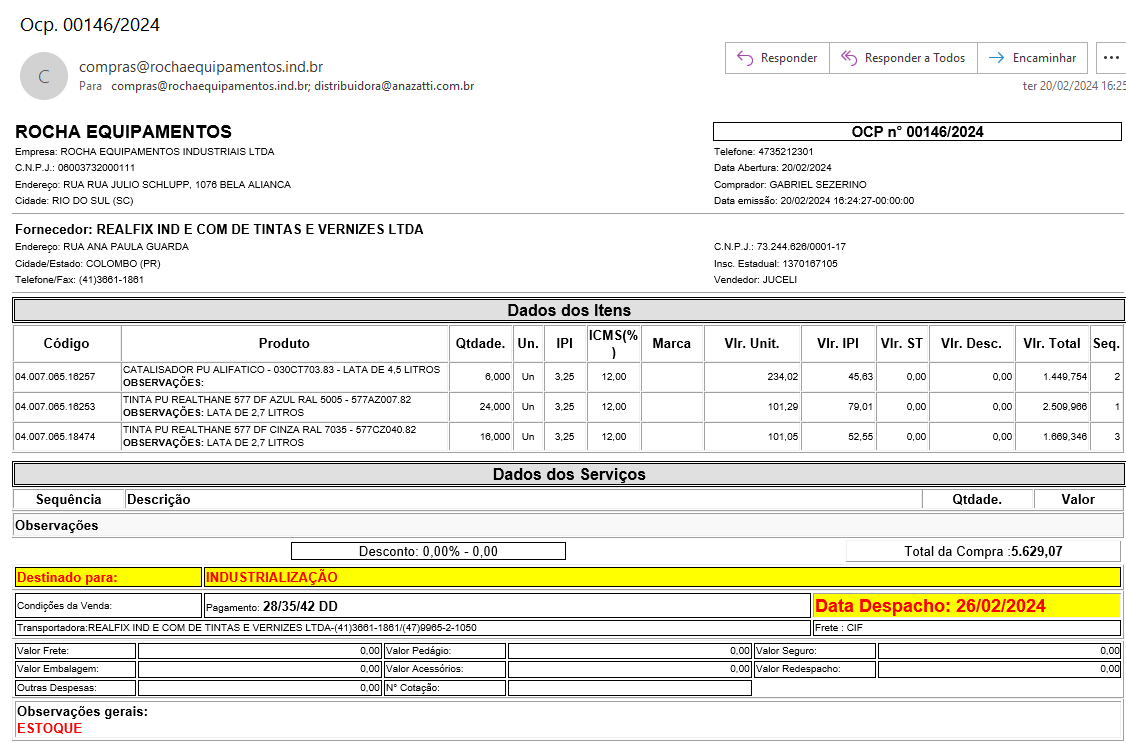Click the Responder reply arrow button
This screenshot has width=1126, height=743.
(777, 58)
